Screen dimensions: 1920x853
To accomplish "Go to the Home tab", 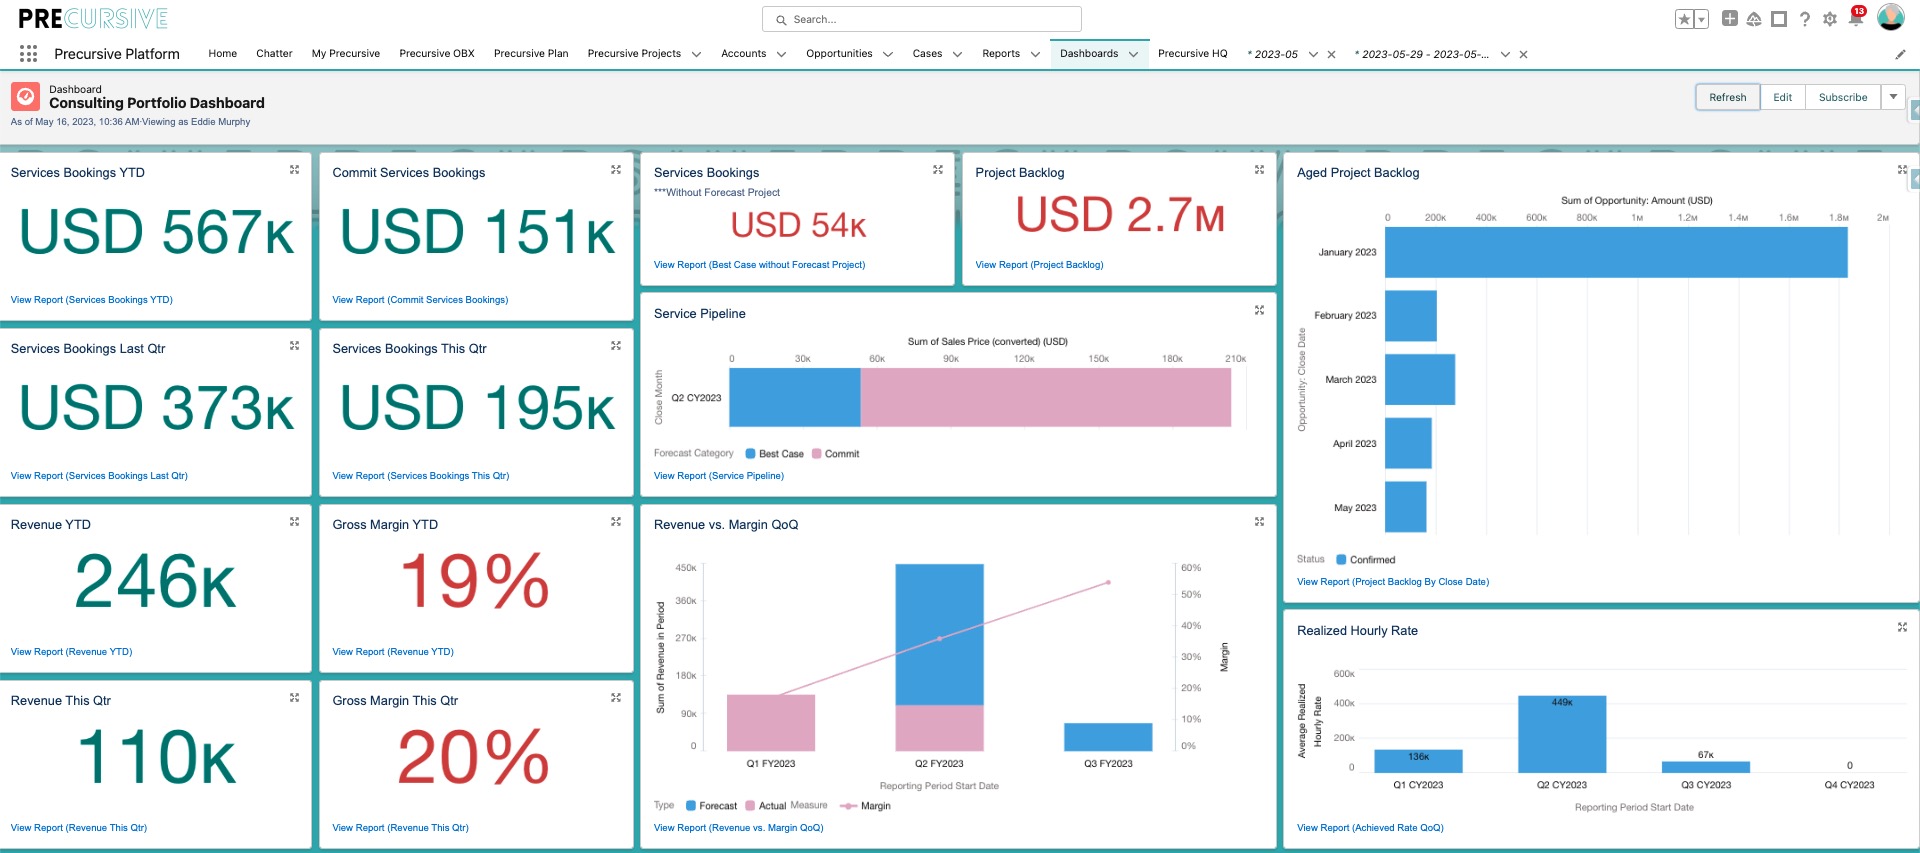I will pos(222,54).
